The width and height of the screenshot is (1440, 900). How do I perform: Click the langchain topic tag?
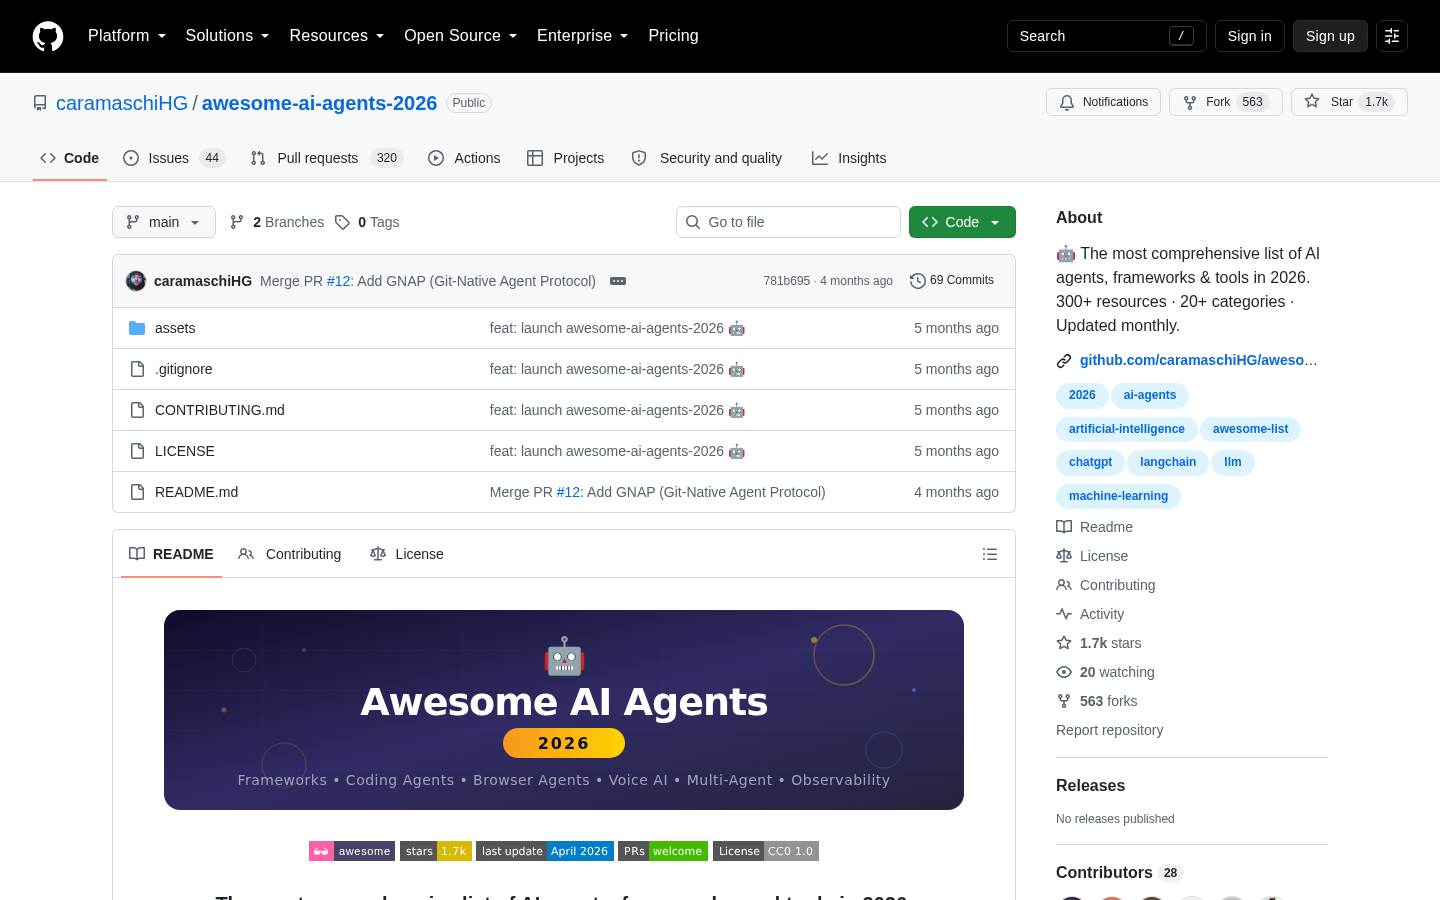(1168, 463)
